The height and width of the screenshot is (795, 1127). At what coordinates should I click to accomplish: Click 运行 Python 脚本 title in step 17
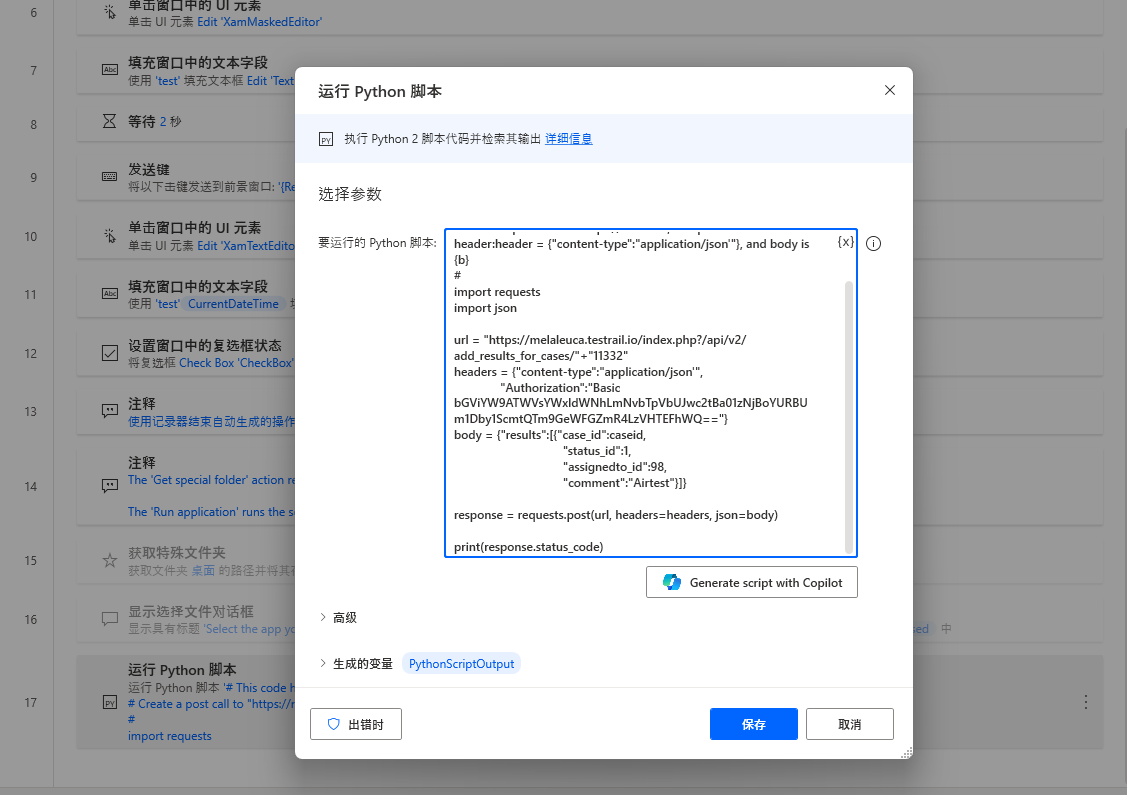(182, 670)
